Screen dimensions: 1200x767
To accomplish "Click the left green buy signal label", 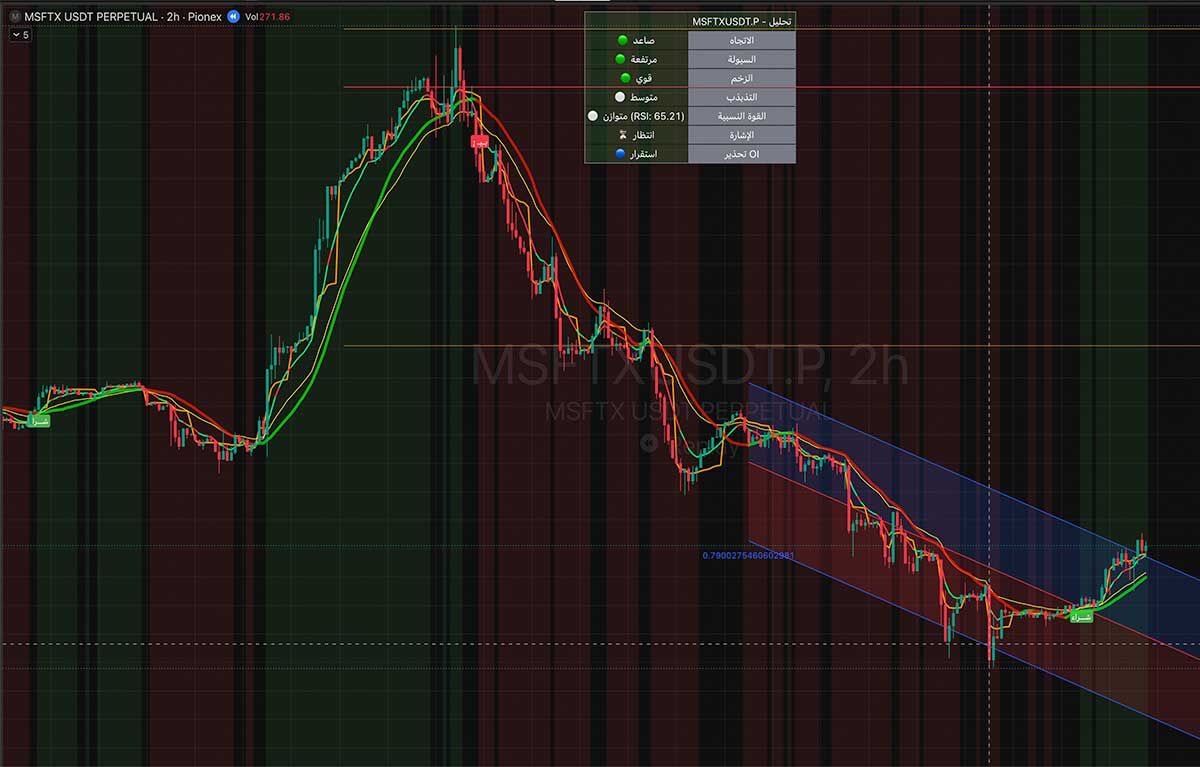I will tap(40, 421).
